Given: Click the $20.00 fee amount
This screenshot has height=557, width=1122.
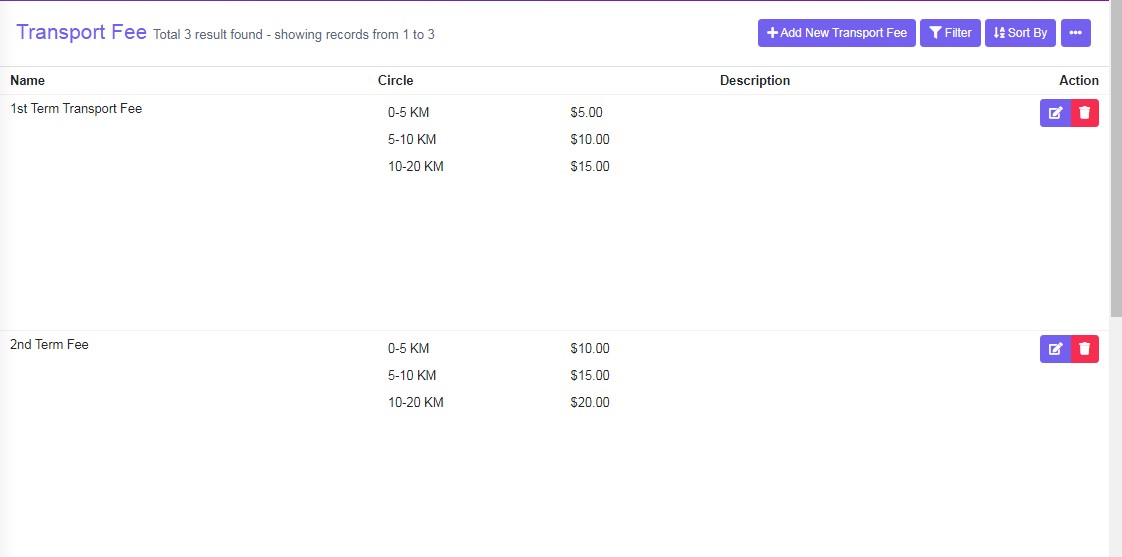Looking at the screenshot, I should pyautogui.click(x=590, y=403).
